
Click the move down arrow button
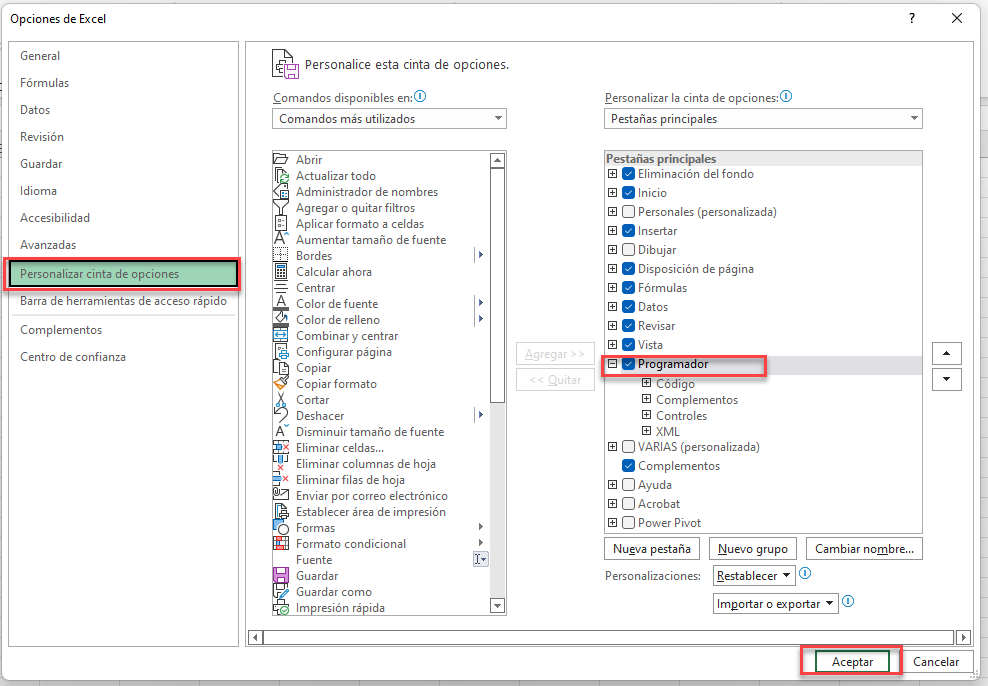(946, 379)
